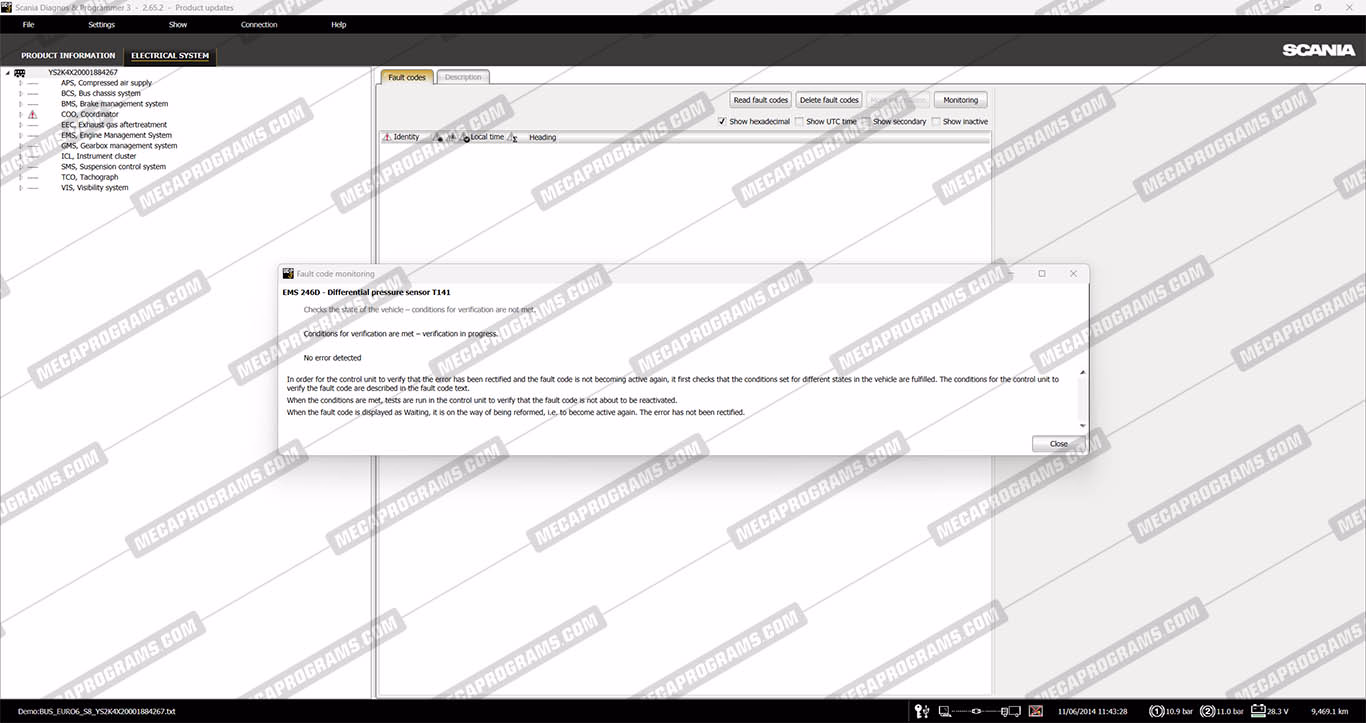Click 'No error detected' status line
This screenshot has width=1366, height=723.
(x=332, y=358)
